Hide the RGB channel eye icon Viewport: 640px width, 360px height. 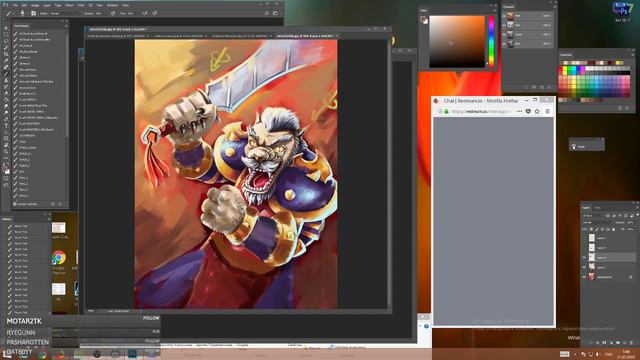(x=504, y=16)
